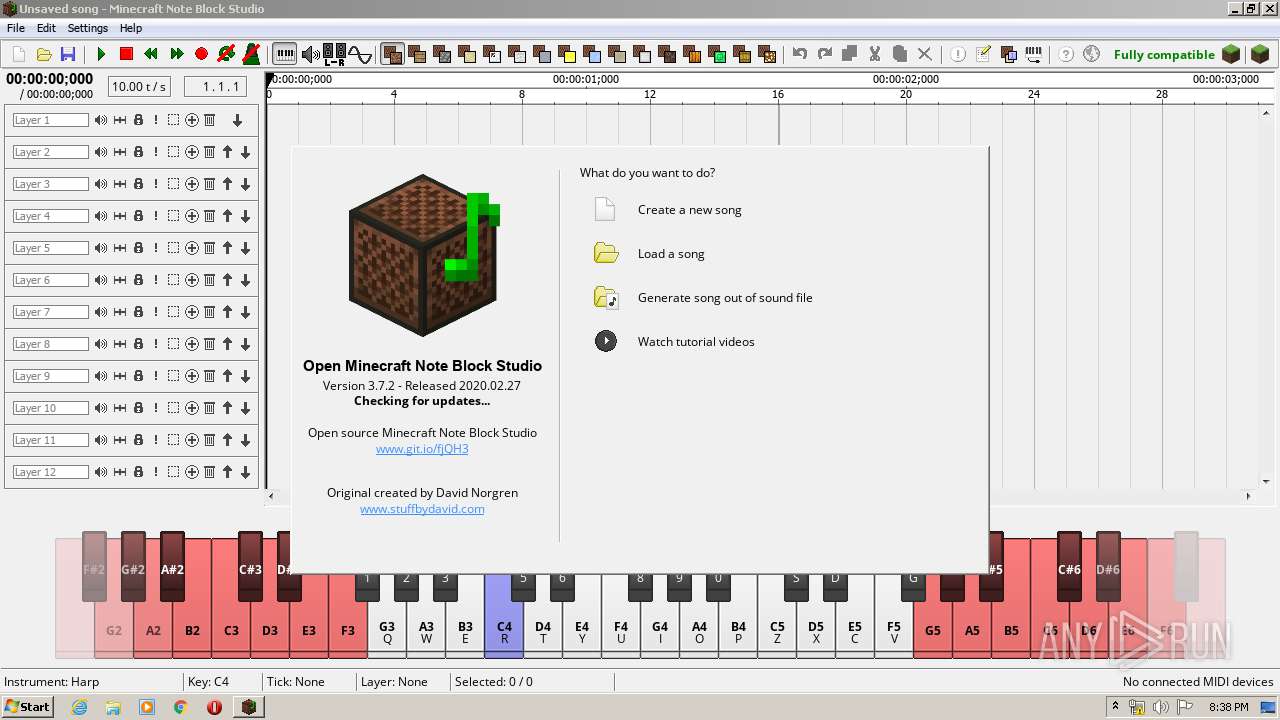Viewport: 1280px width, 720px height.
Task: Open the Settings menu
Action: click(x=88, y=28)
